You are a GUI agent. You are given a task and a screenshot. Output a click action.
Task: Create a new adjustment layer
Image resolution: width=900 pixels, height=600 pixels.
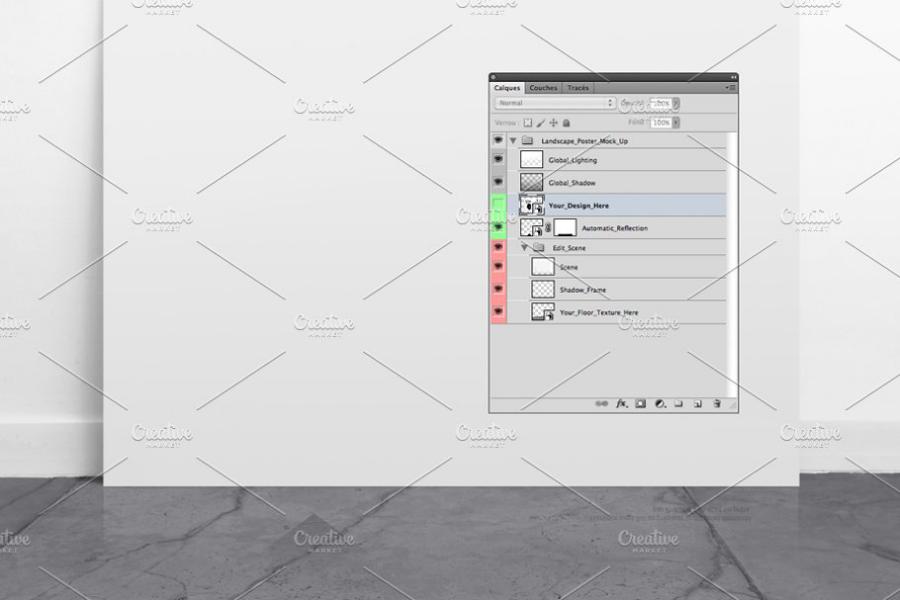click(x=660, y=404)
